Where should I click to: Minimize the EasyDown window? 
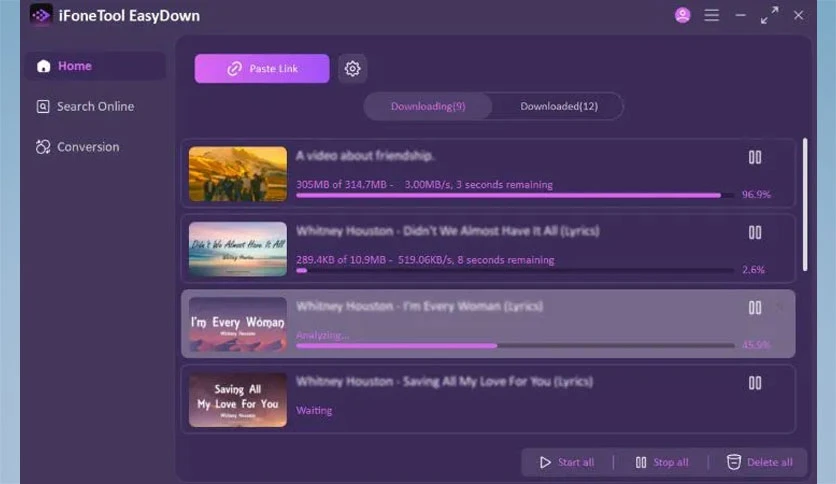tap(741, 15)
